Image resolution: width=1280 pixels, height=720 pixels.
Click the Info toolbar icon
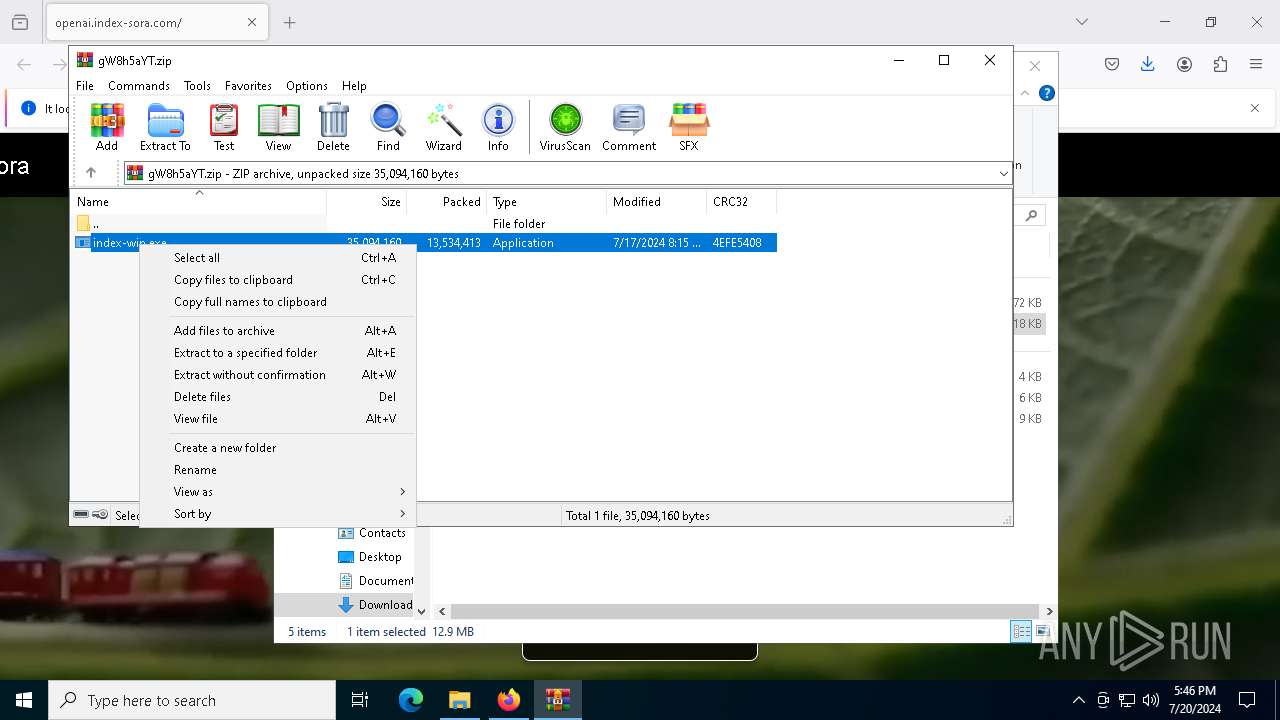[x=498, y=127]
